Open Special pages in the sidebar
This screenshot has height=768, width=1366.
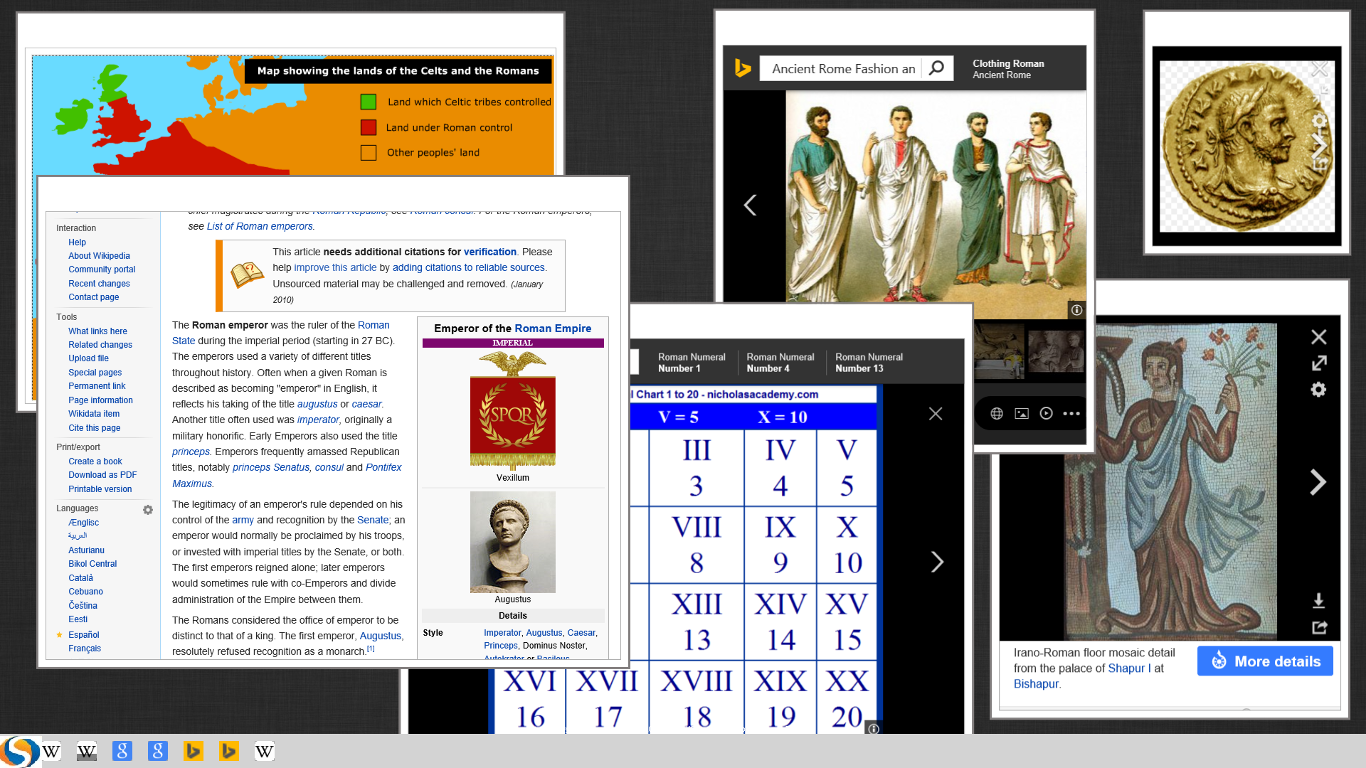[95, 372]
